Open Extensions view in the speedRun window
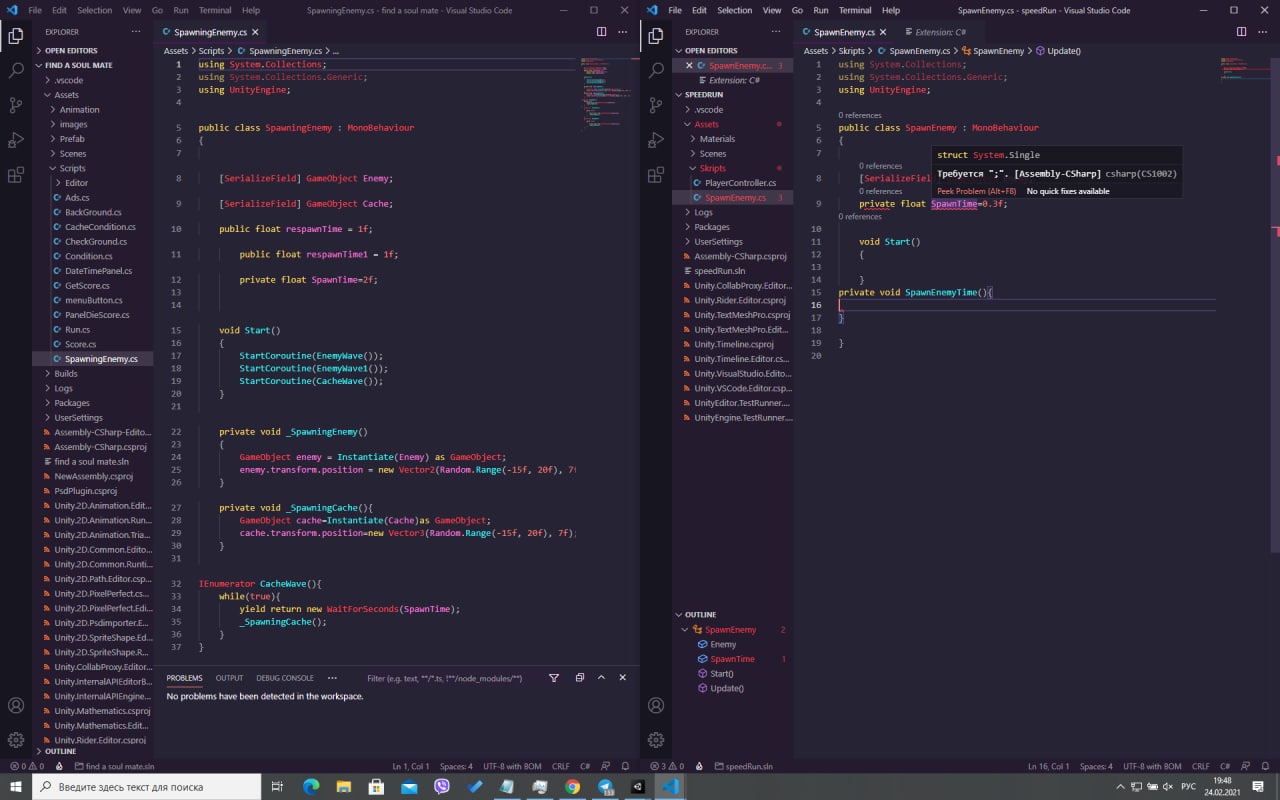Image resolution: width=1280 pixels, height=800 pixels. [x=656, y=174]
